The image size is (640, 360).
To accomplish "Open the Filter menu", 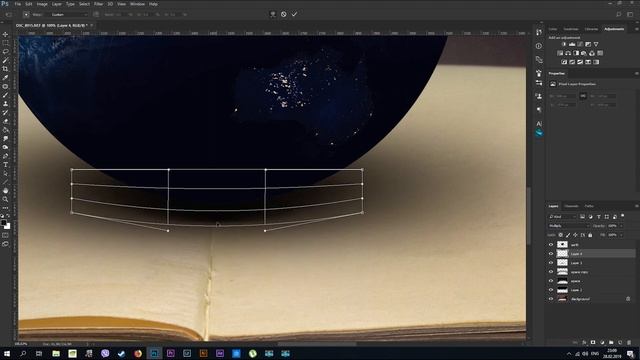I will click(x=98, y=4).
